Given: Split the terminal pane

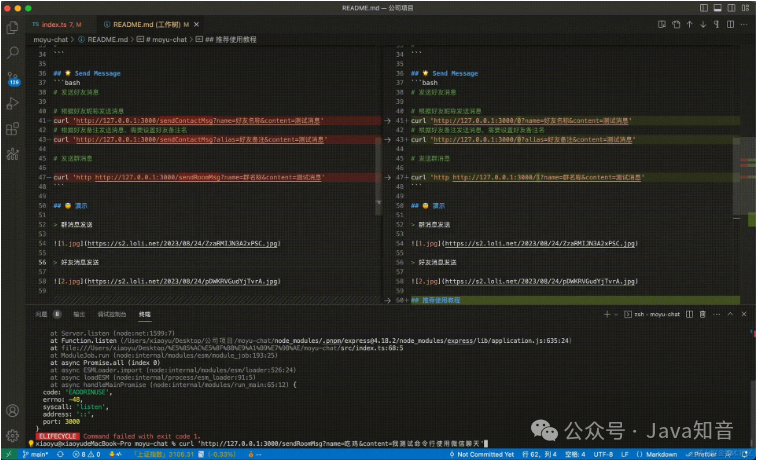Looking at the screenshot, I should point(689,315).
